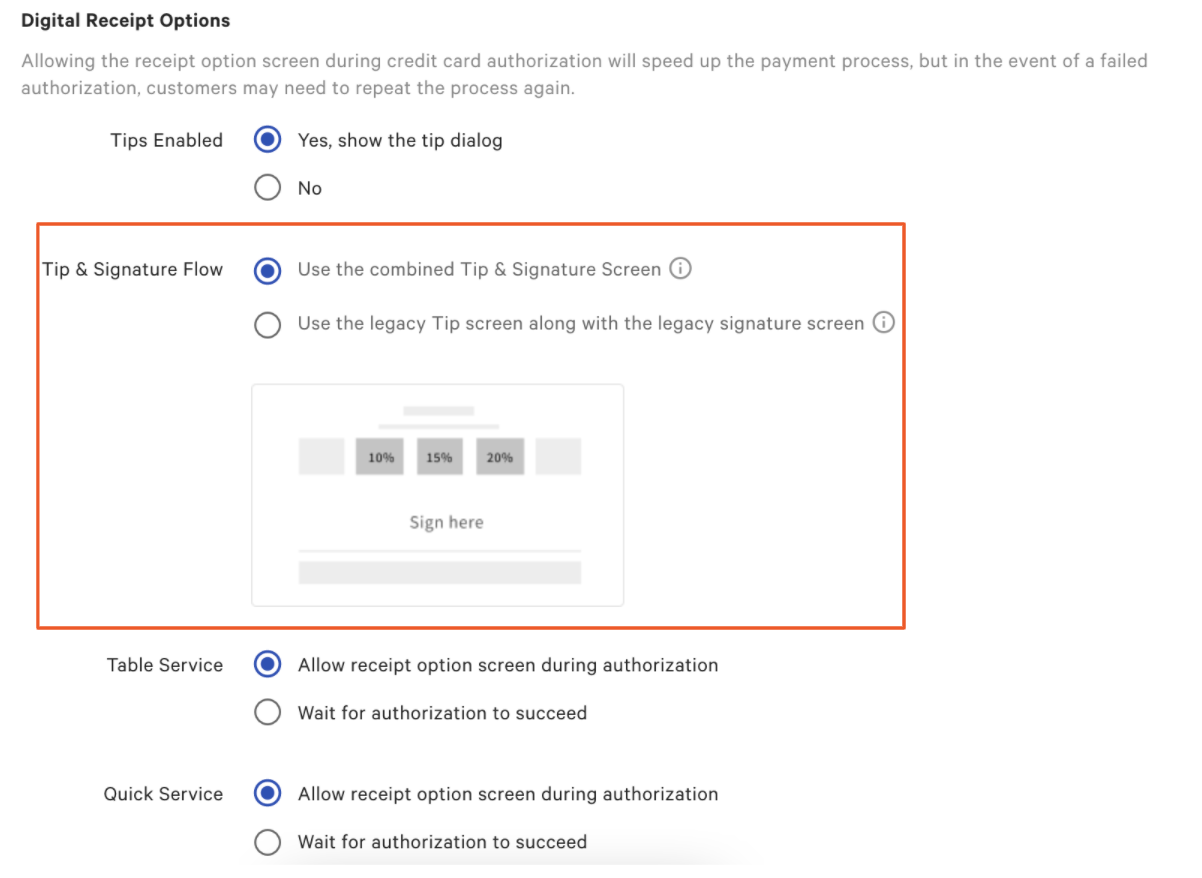Click the Tips Enabled label

click(166, 140)
